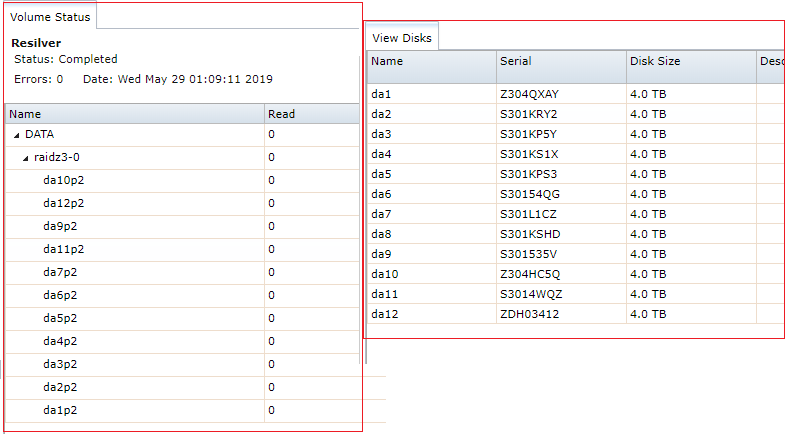Screen dimensions: 787x434
Task: Click disk da3 in the View Disks list
Action: click(x=381, y=134)
